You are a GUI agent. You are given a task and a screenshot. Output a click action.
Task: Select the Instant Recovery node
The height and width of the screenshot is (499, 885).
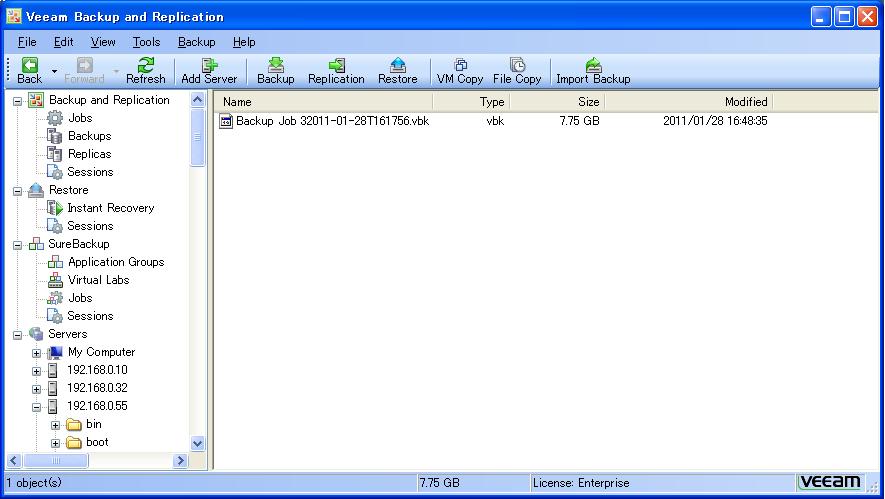[110, 208]
